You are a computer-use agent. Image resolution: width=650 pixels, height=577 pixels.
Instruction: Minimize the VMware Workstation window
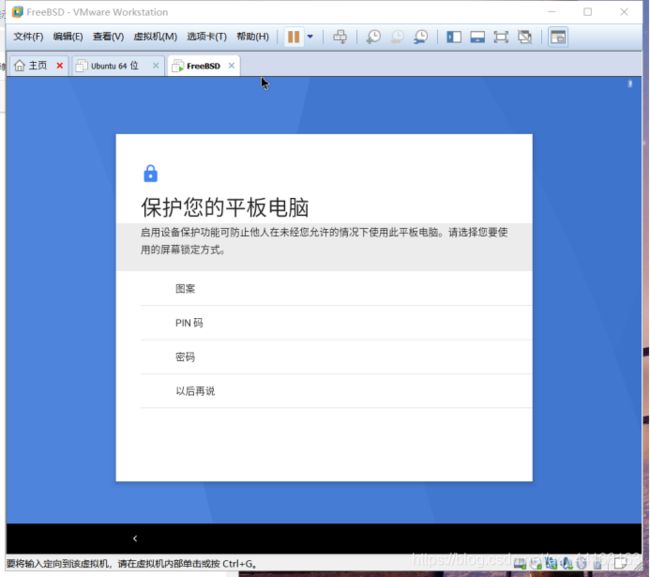[551, 12]
